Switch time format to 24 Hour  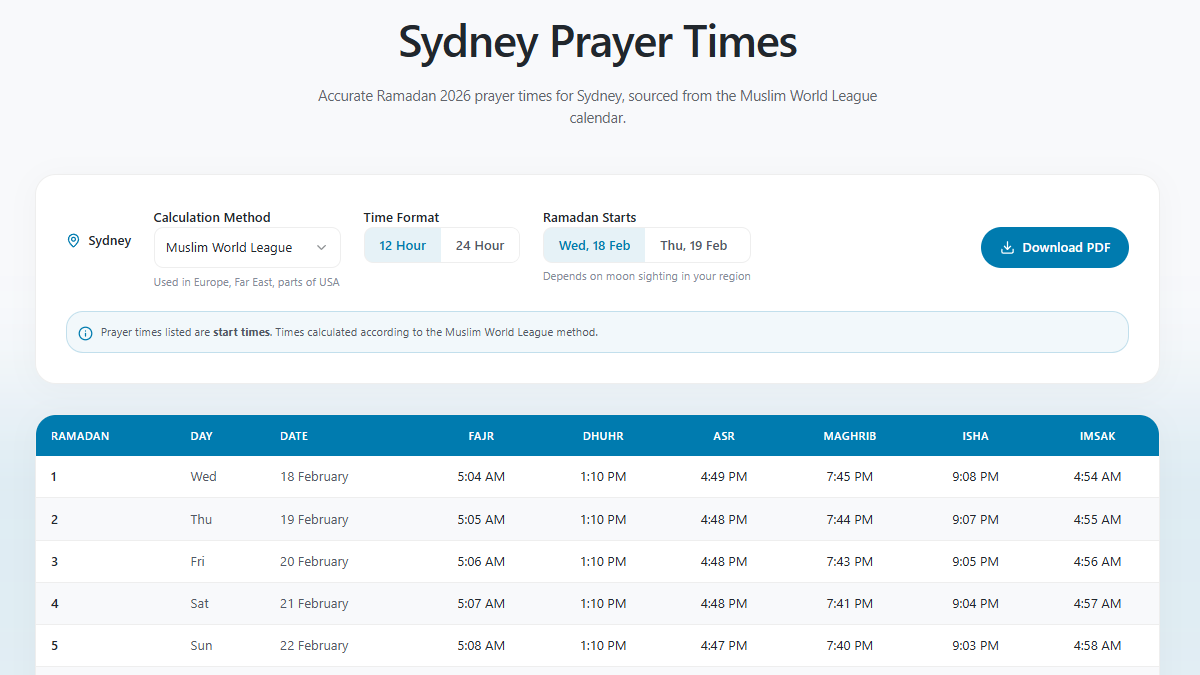pyautogui.click(x=480, y=244)
